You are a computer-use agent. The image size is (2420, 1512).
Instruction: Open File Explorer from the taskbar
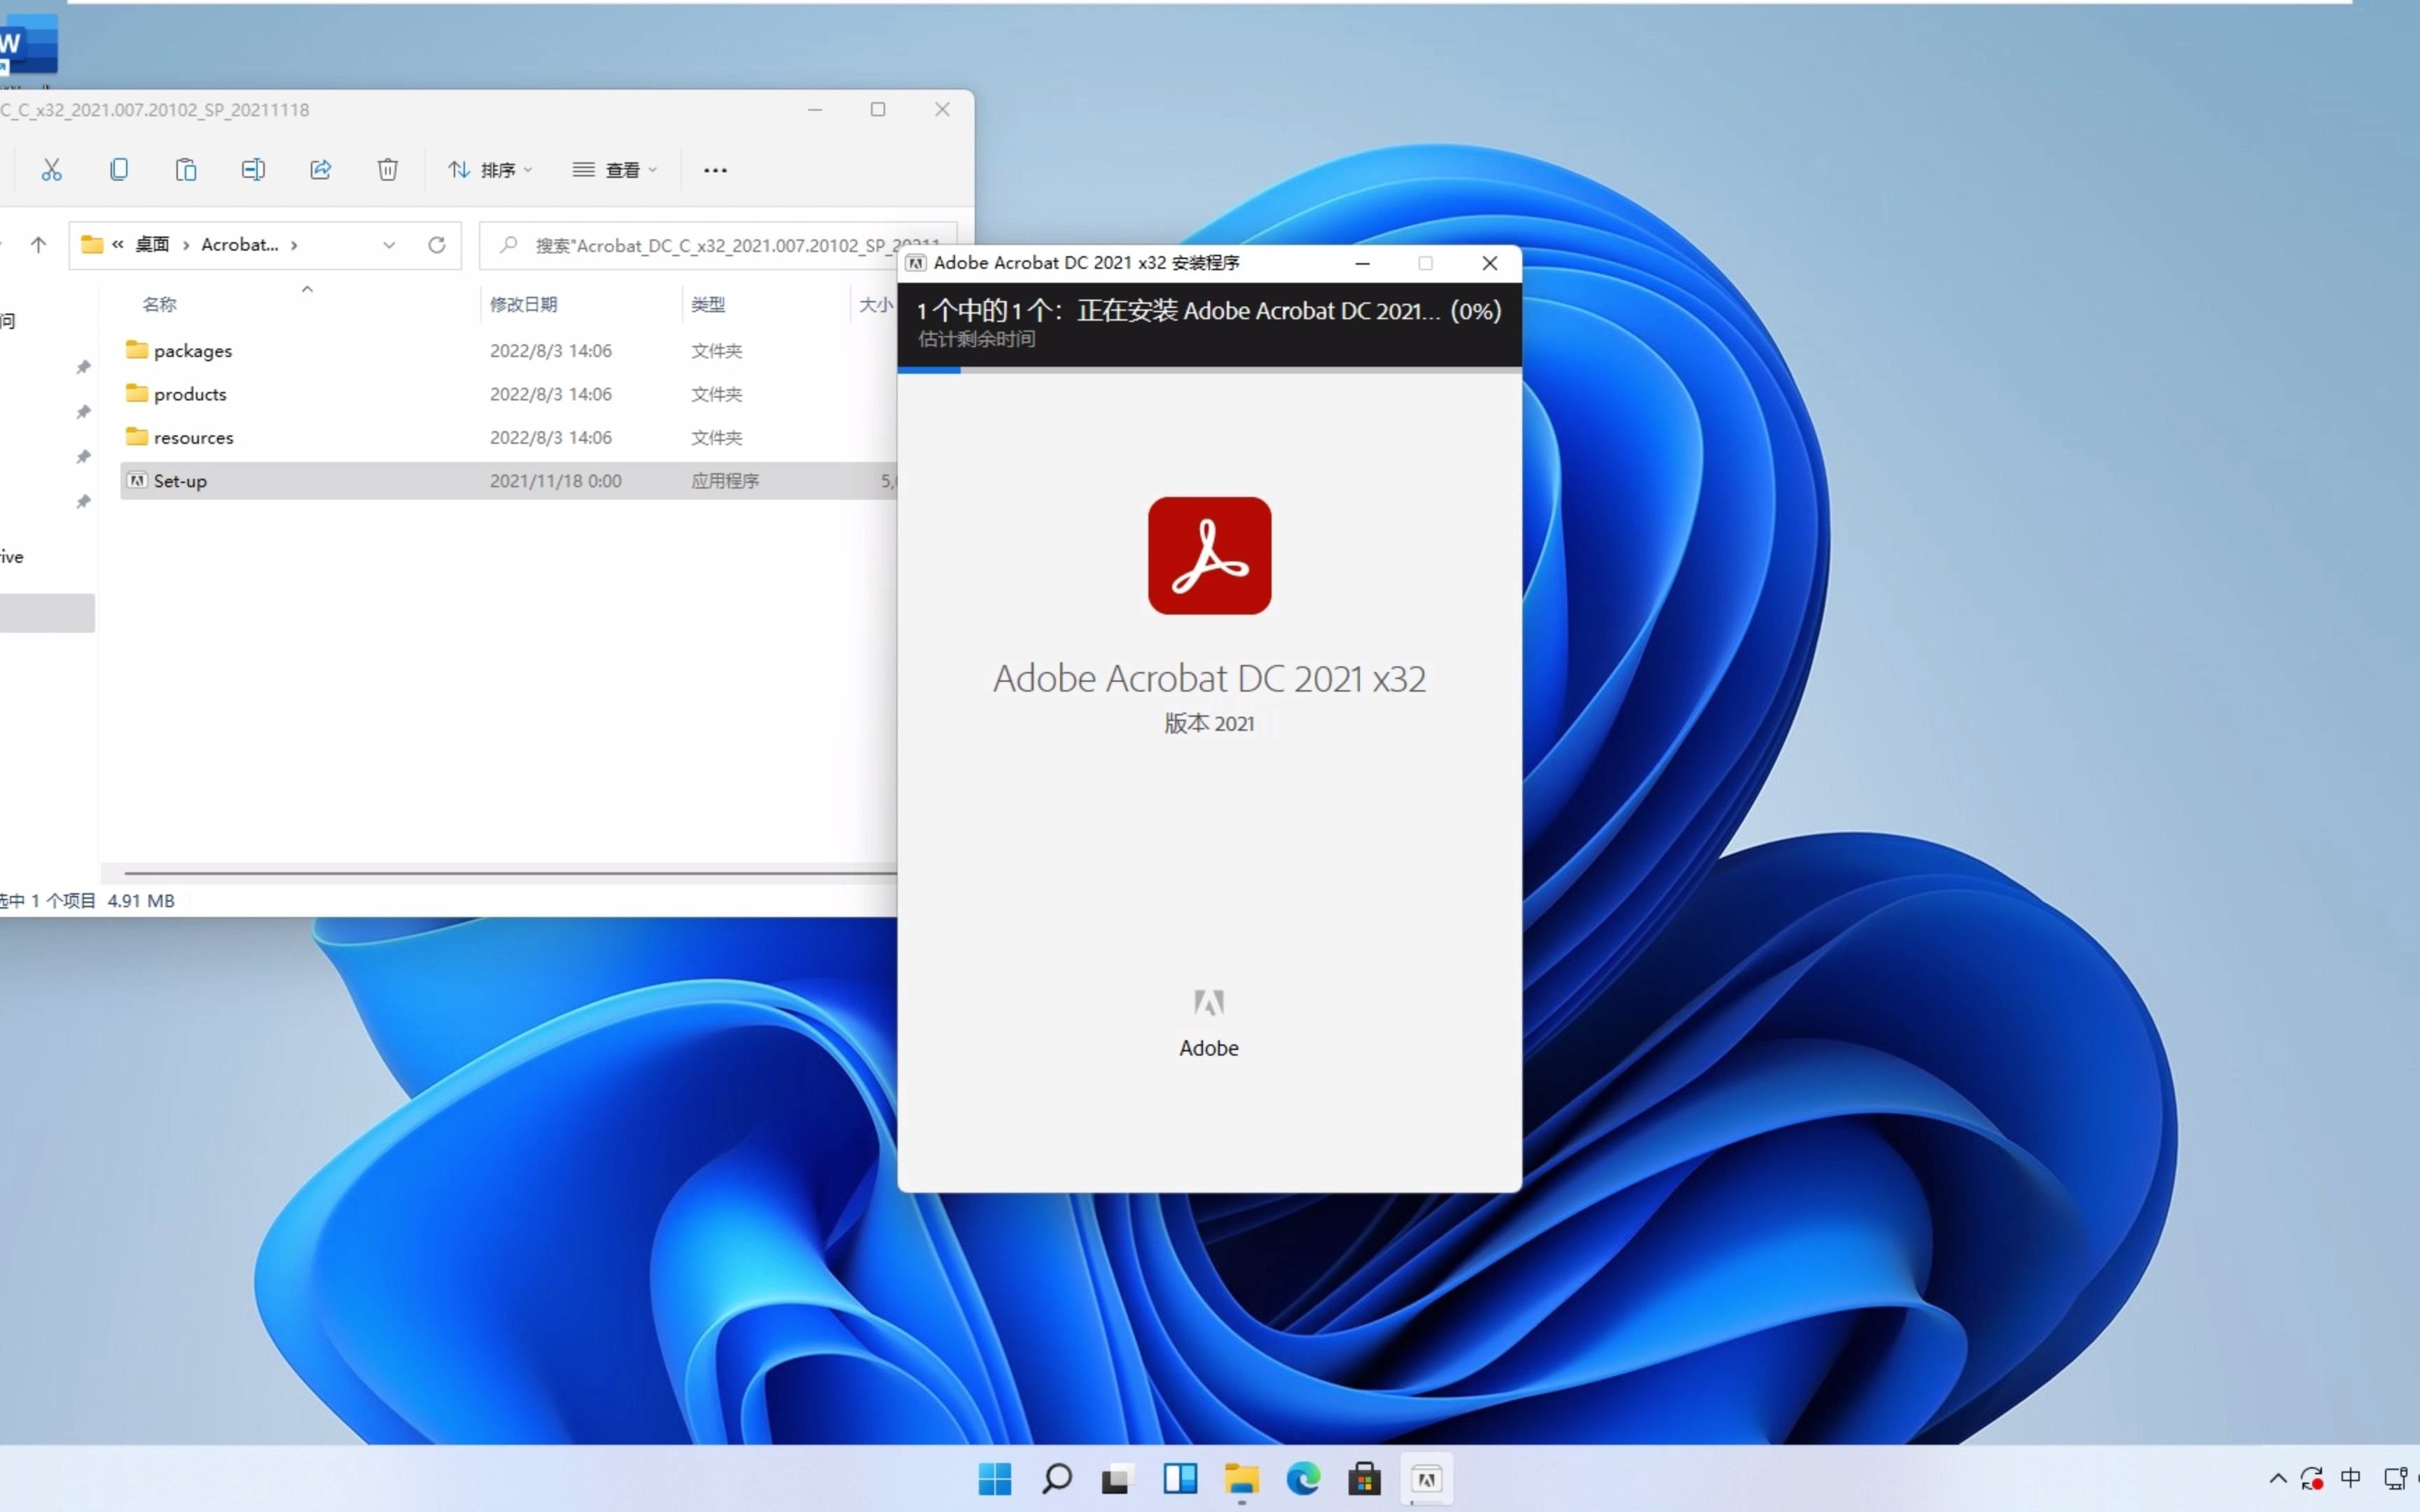point(1242,1478)
